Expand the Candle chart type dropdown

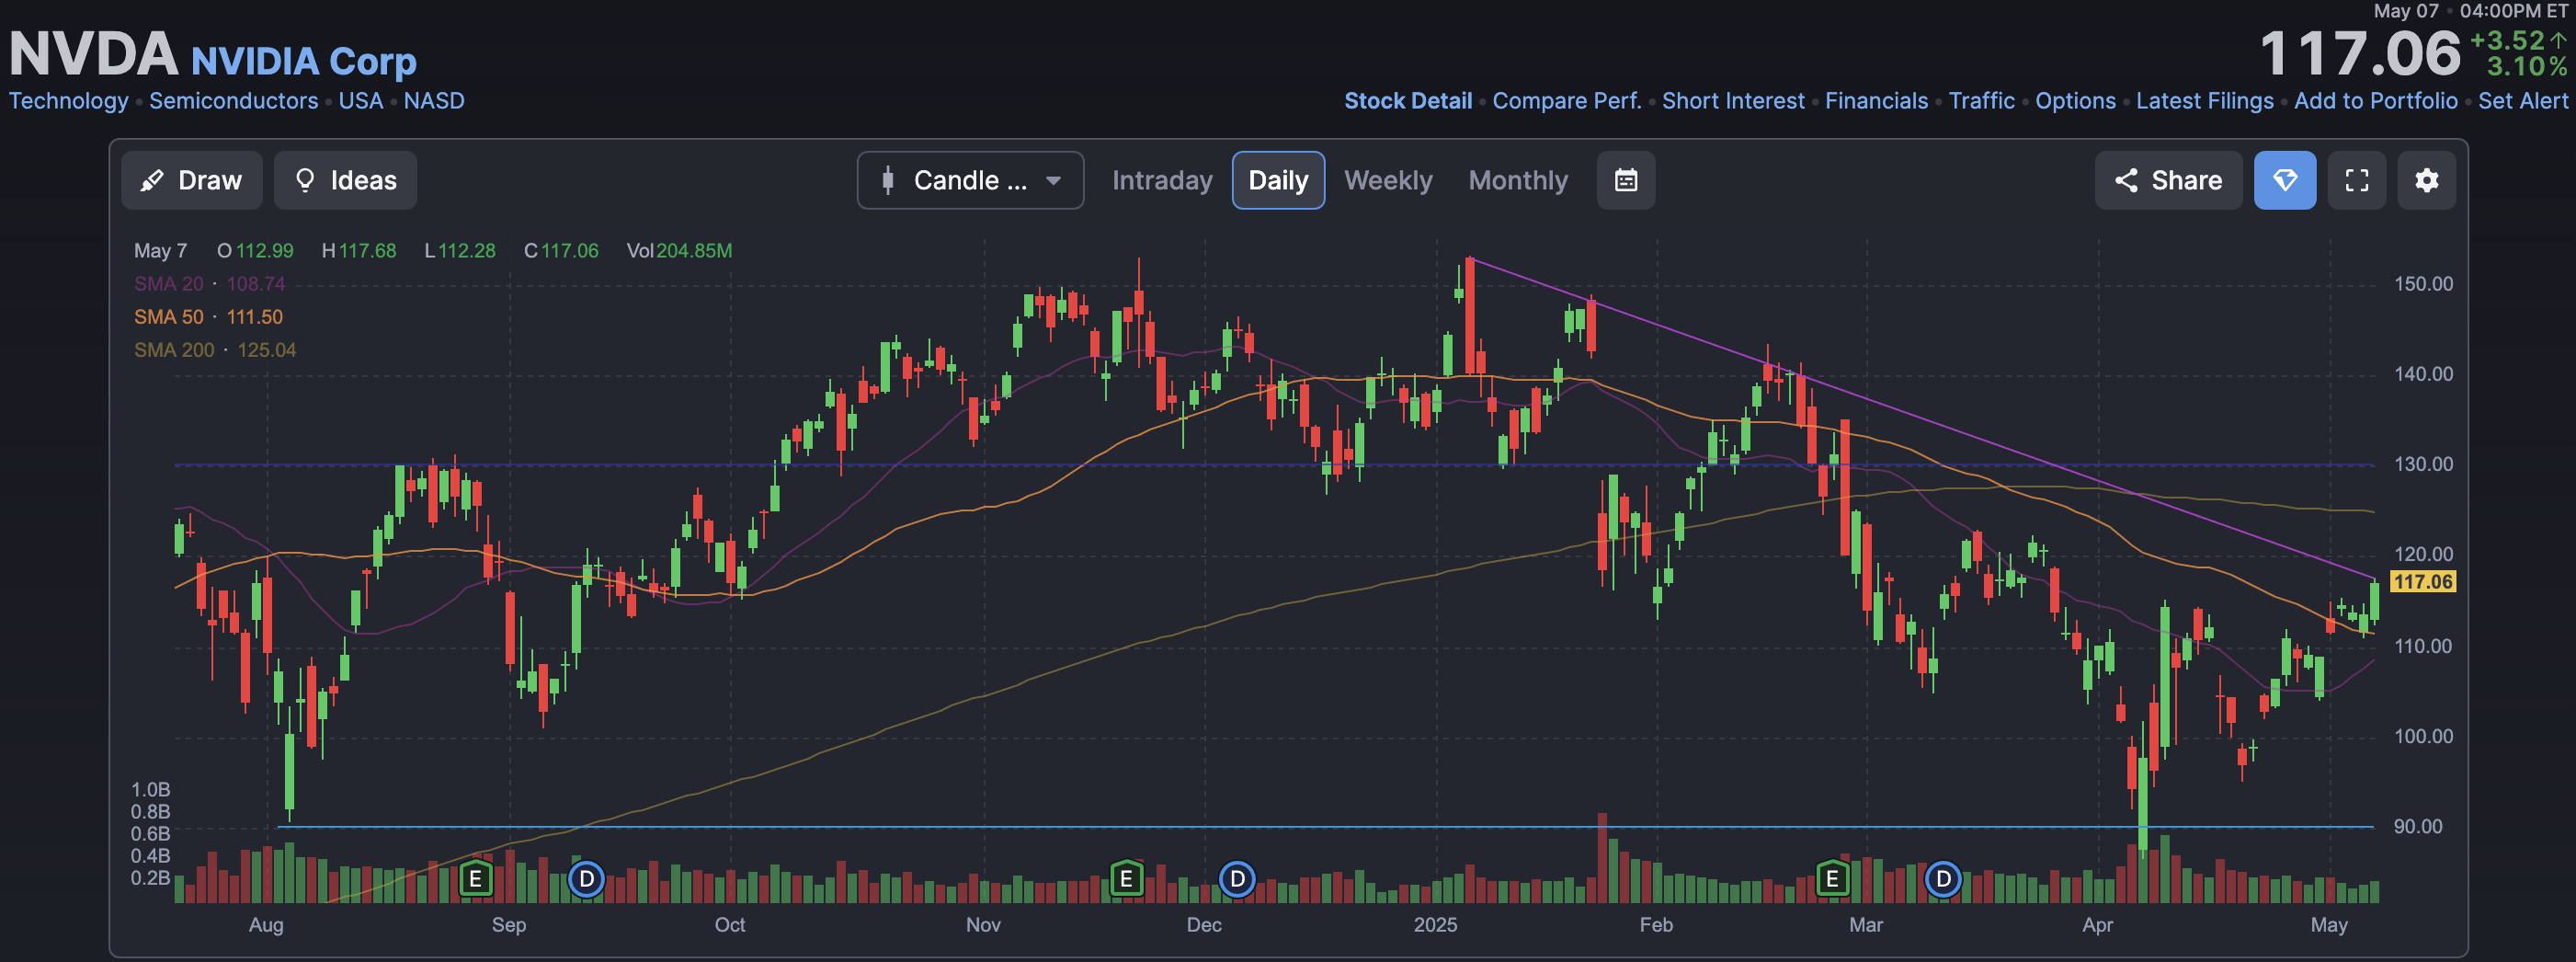[x=970, y=180]
